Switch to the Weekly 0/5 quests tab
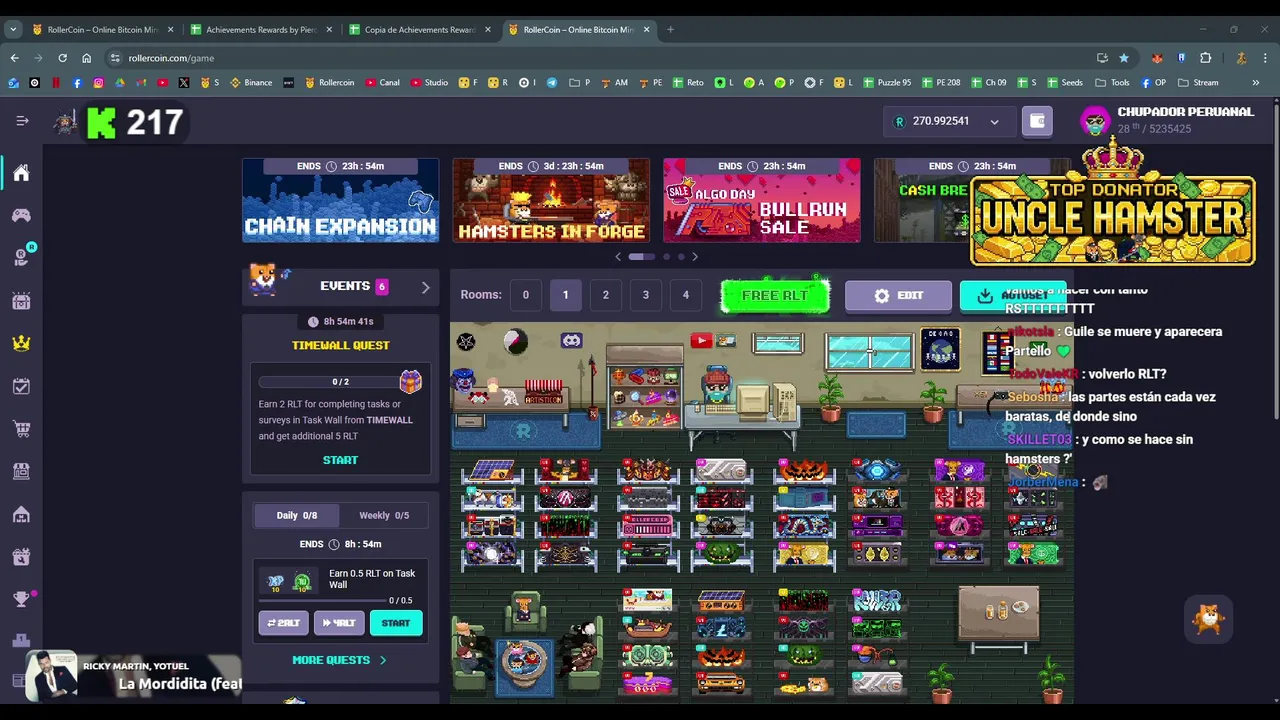 tap(384, 515)
